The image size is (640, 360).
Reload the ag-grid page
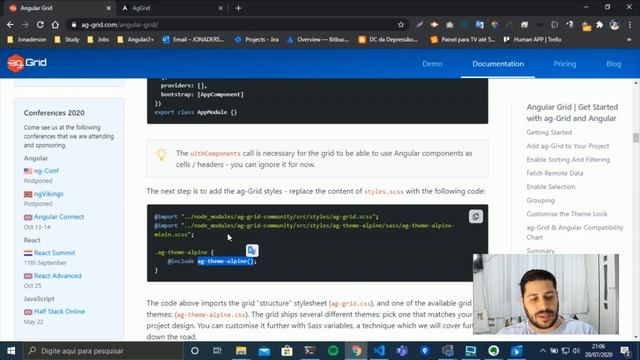coord(40,25)
